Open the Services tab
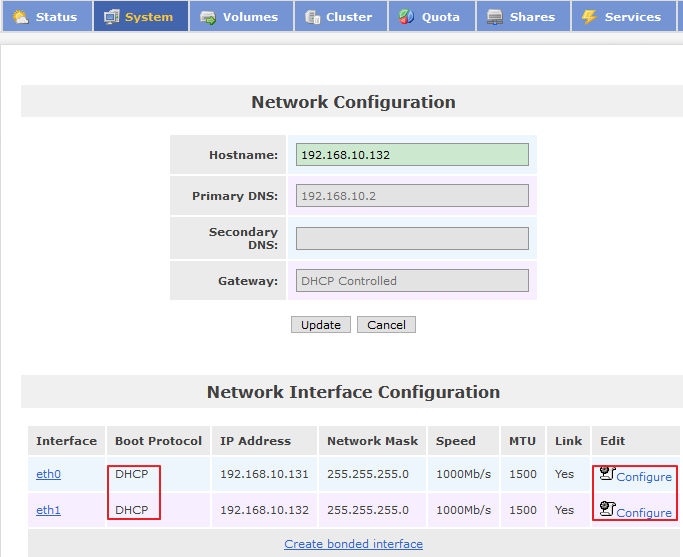 (x=624, y=16)
